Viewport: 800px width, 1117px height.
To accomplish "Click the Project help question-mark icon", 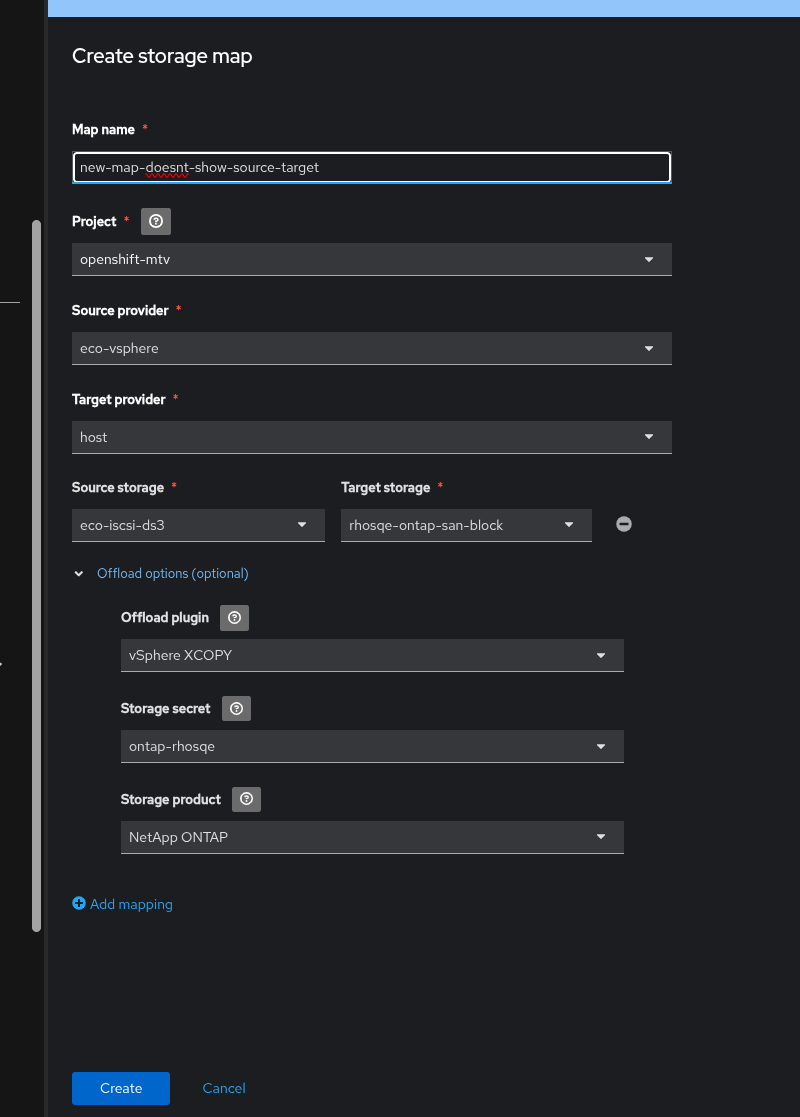I will tap(155, 221).
